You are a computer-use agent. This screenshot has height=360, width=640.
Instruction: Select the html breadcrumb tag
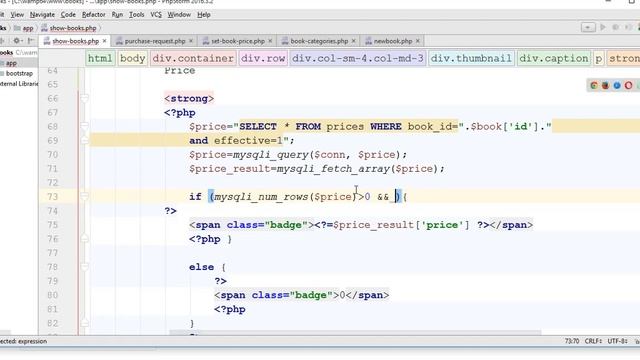click(100, 58)
